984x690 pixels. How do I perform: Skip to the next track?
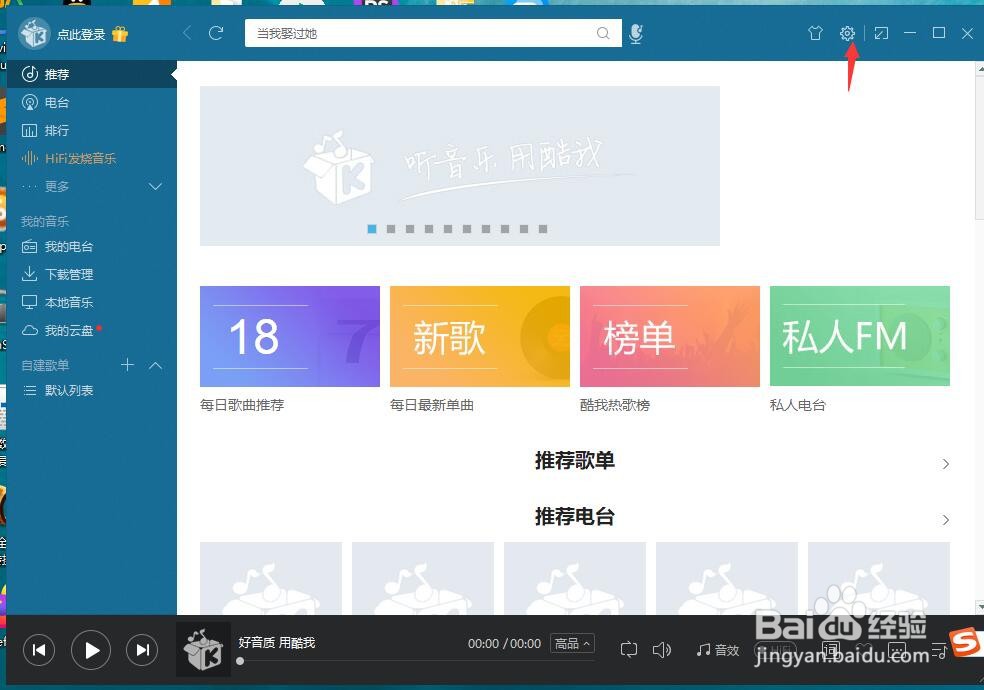tap(142, 650)
